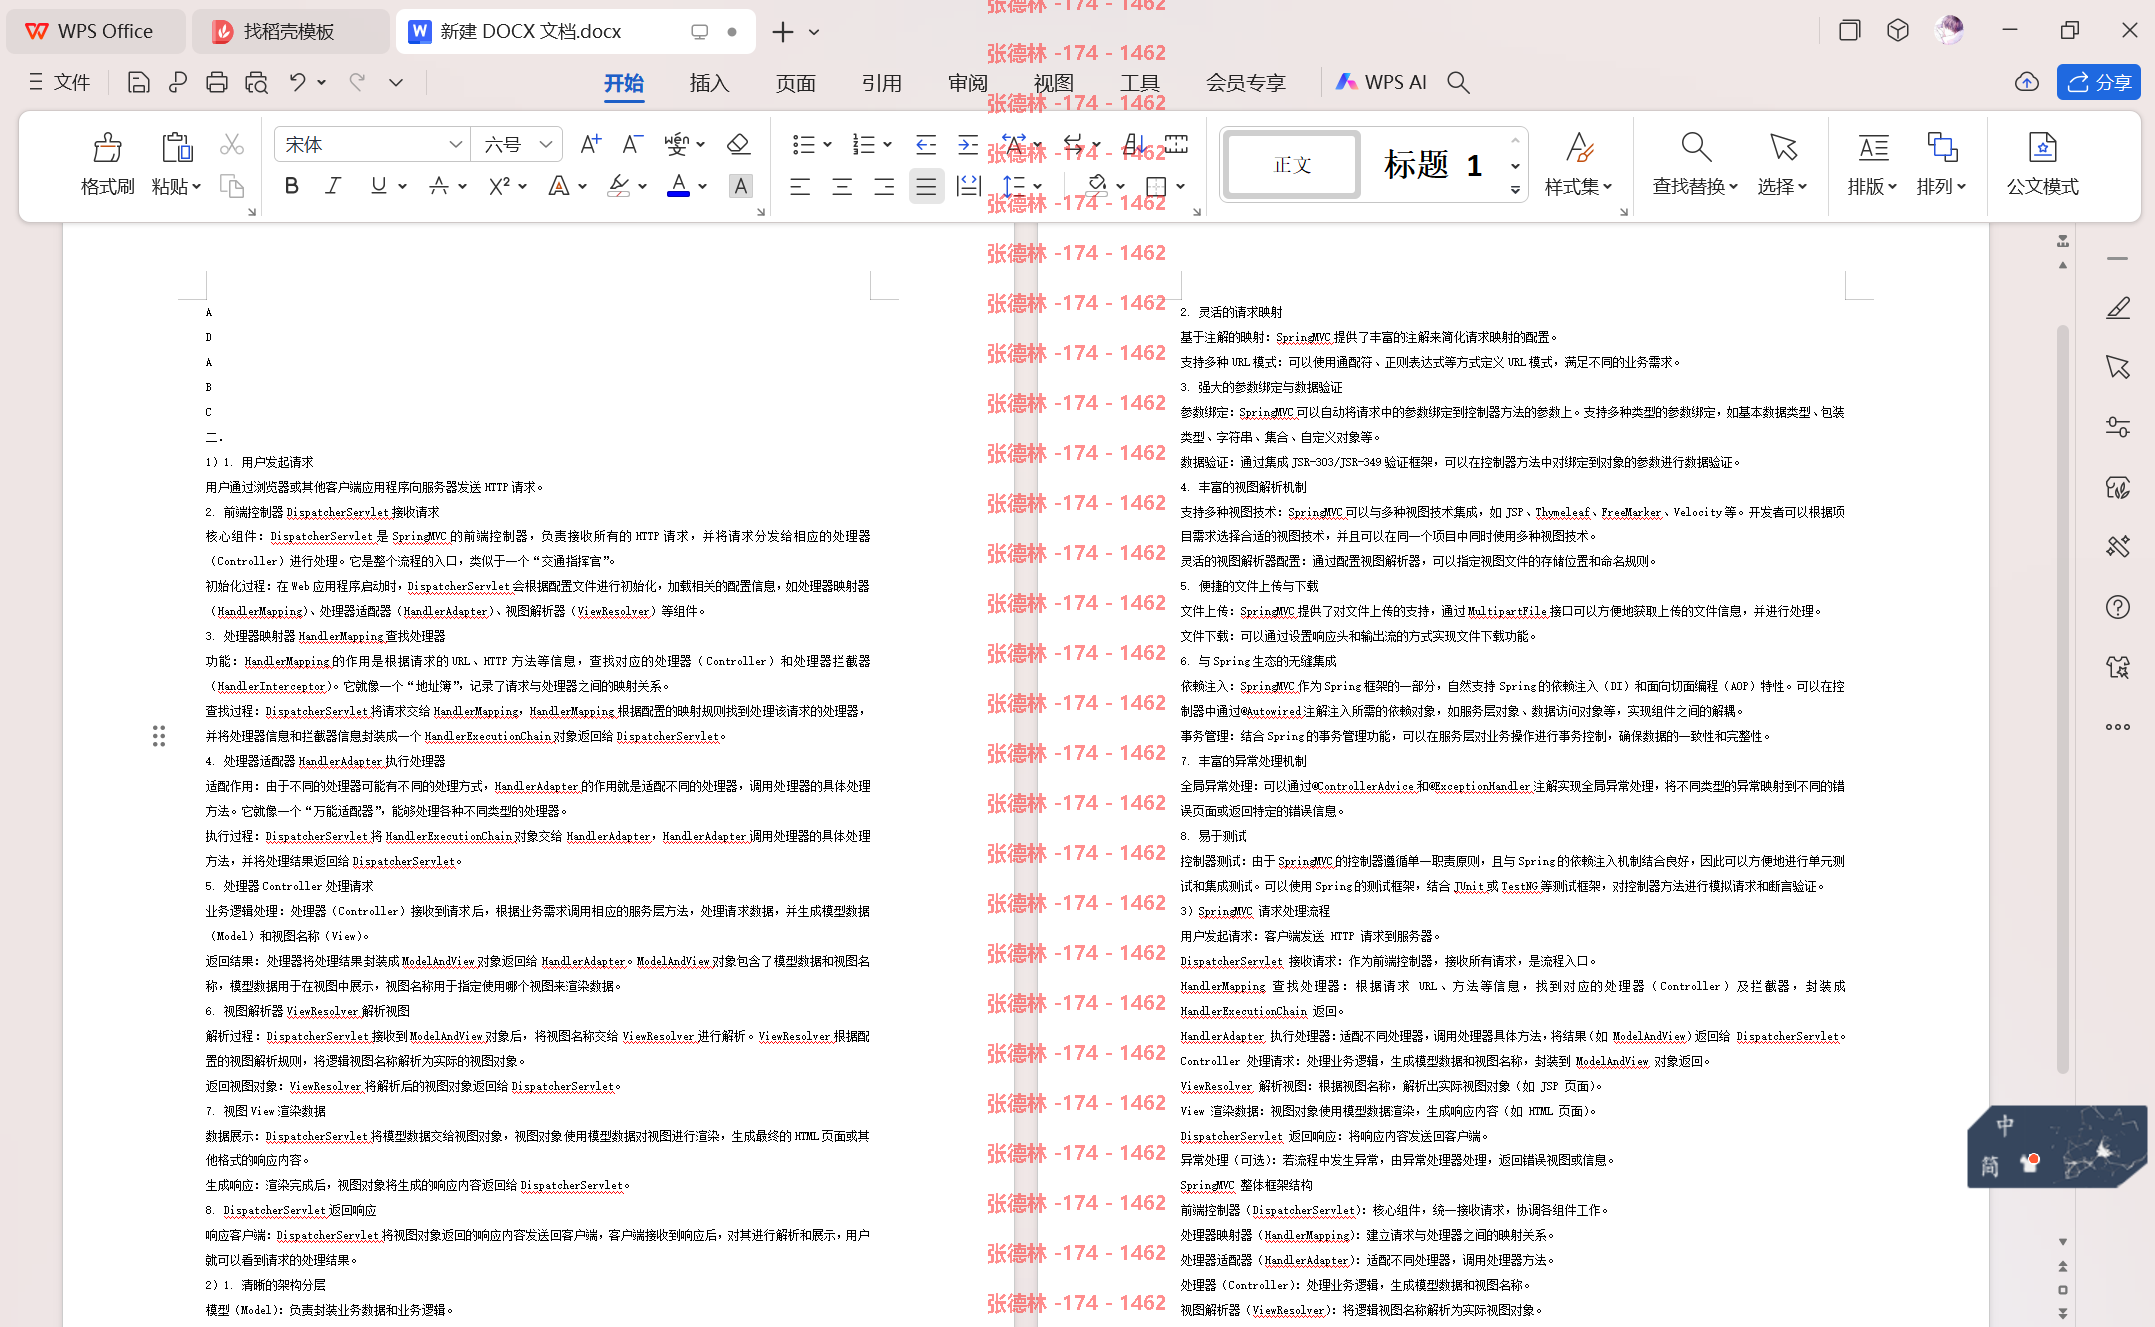Viewport: 2155px width, 1327px height.
Task: Click Increase Indent icon
Action: click(968, 145)
